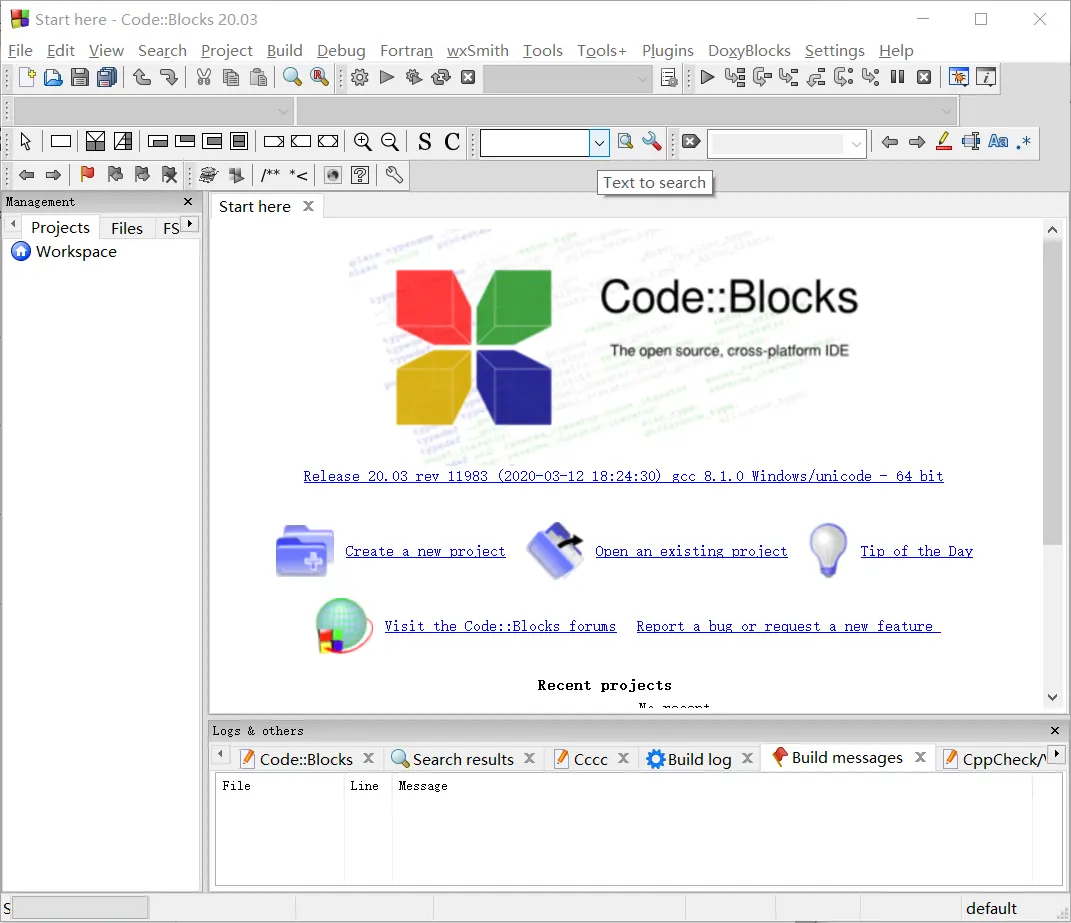Click in the text to search field
The height and width of the screenshot is (923, 1071).
pyautogui.click(x=535, y=143)
